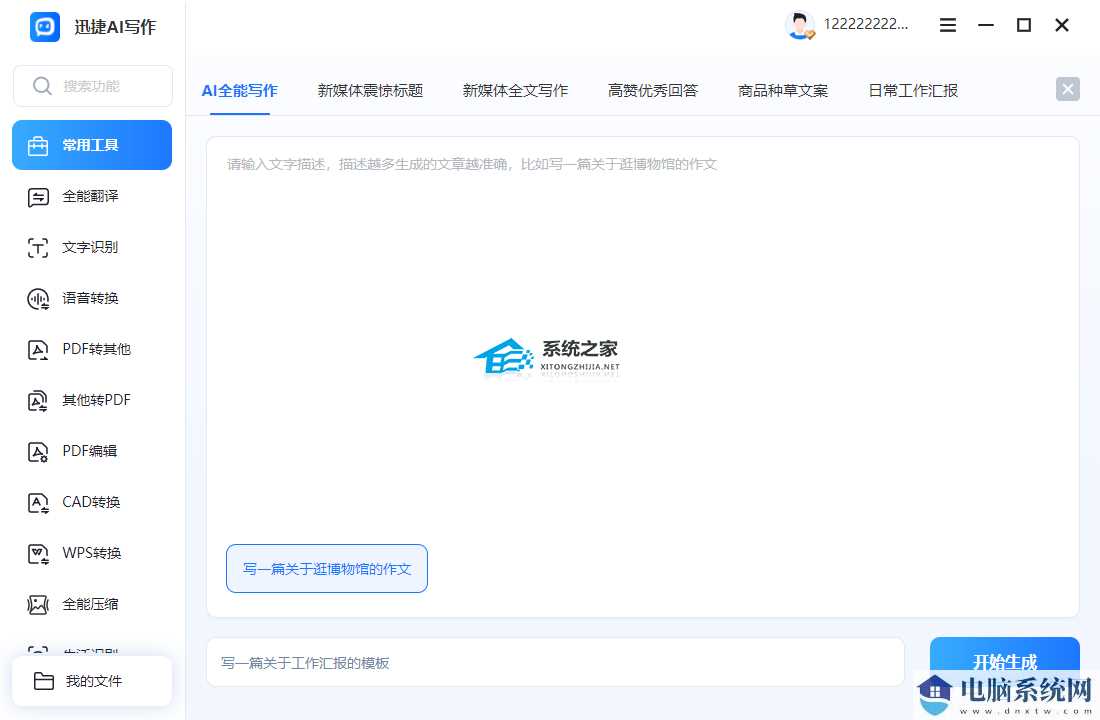This screenshot has width=1100, height=720.
Task: Click the 写一篇关于工作汇报的模板 input field
Action: coord(555,662)
